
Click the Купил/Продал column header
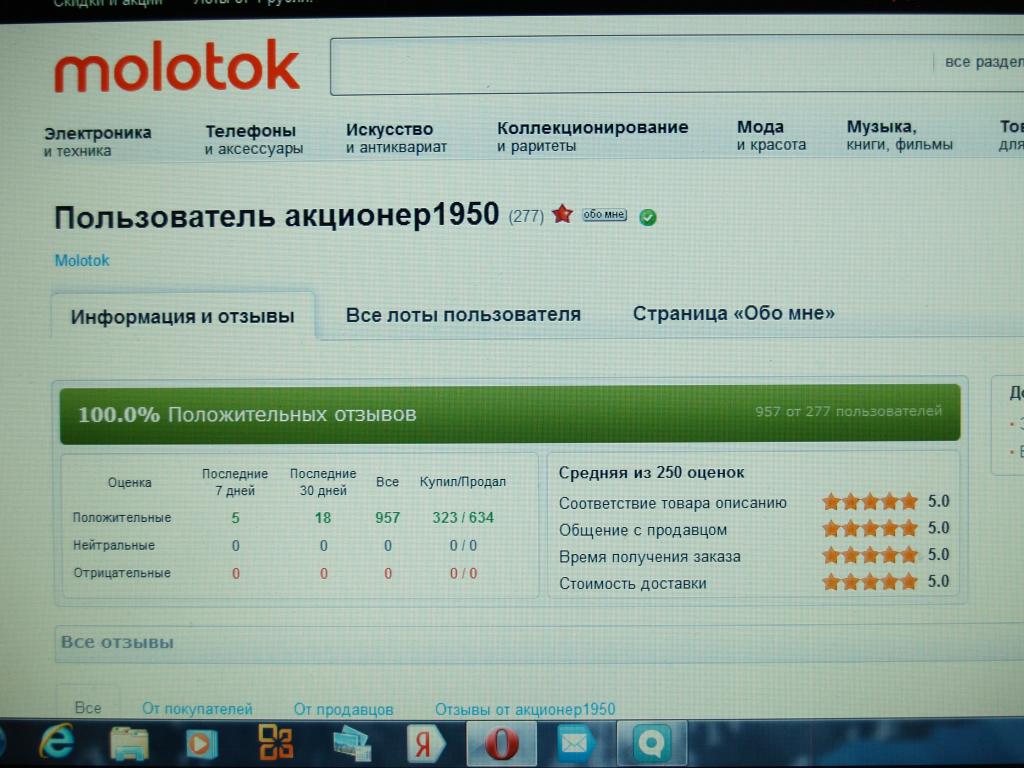463,482
